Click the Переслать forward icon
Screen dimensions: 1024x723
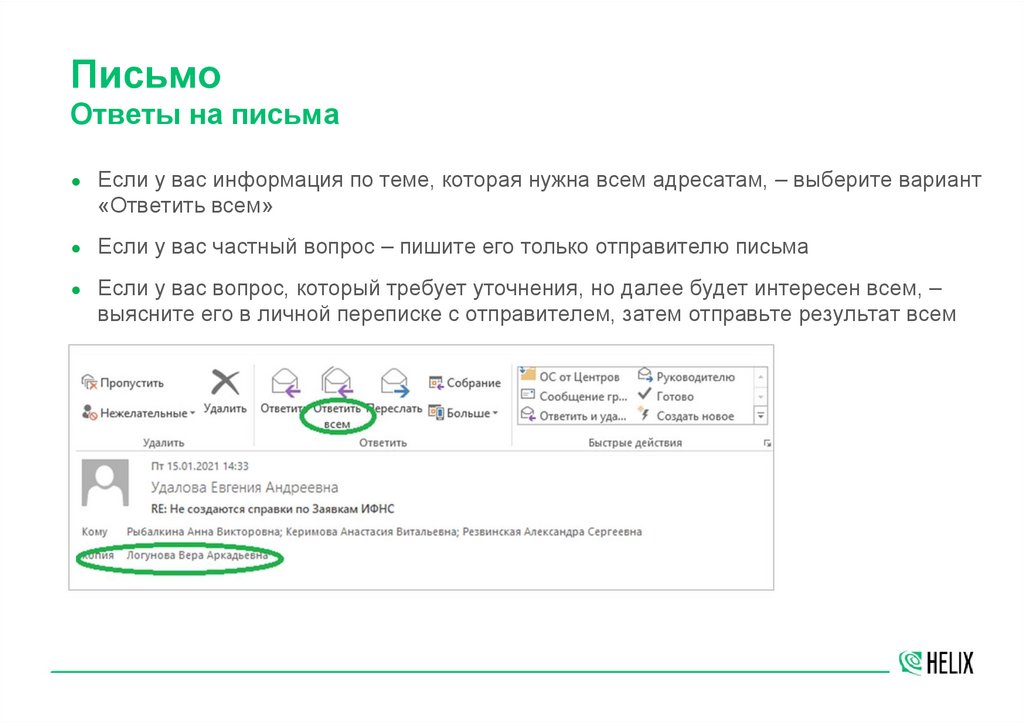pyautogui.click(x=394, y=383)
